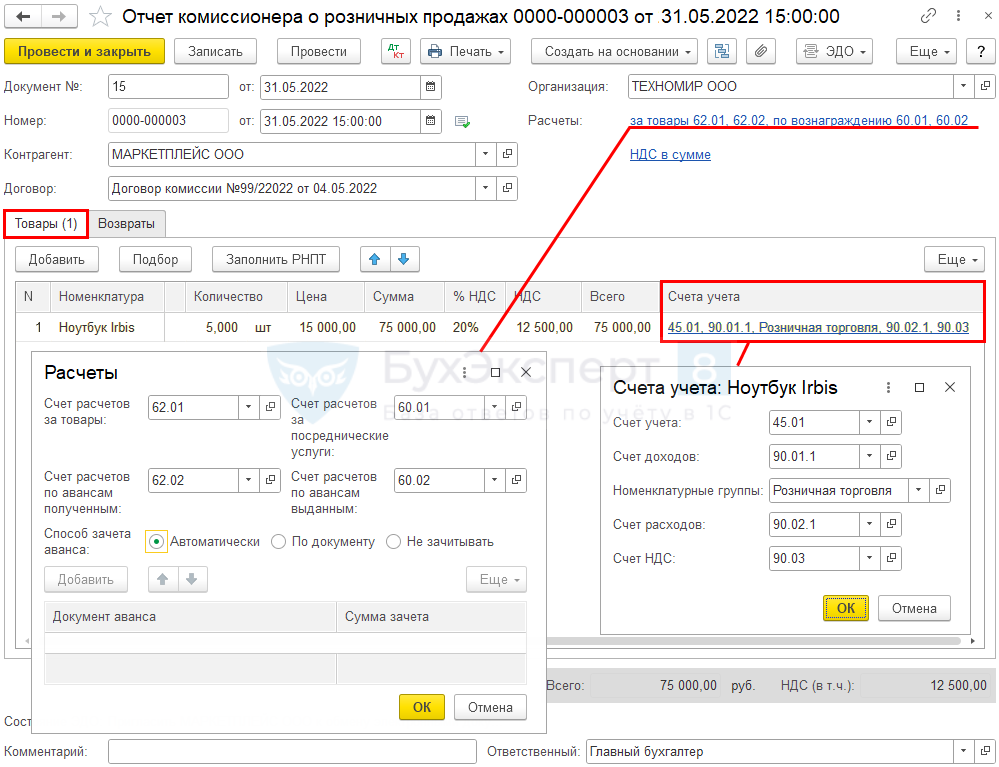999x767 pixels.
Task: Expand Организация dropdown list
Action: pos(964,86)
